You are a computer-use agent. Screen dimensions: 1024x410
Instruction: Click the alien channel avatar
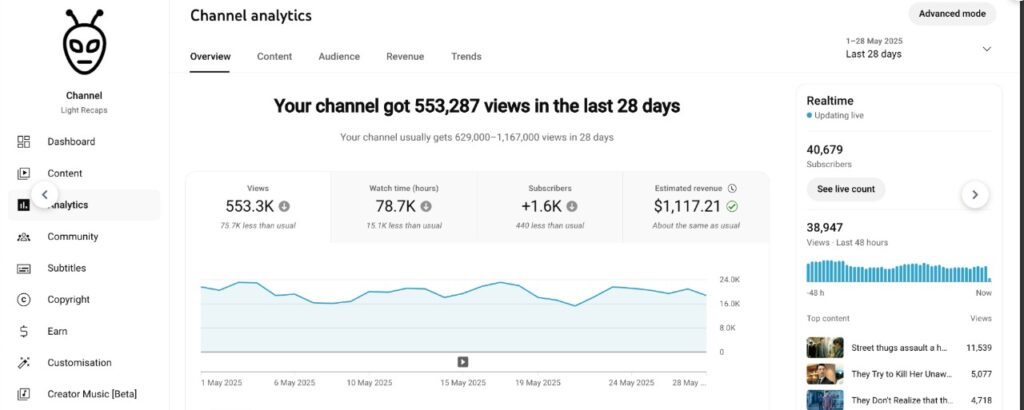[84, 44]
